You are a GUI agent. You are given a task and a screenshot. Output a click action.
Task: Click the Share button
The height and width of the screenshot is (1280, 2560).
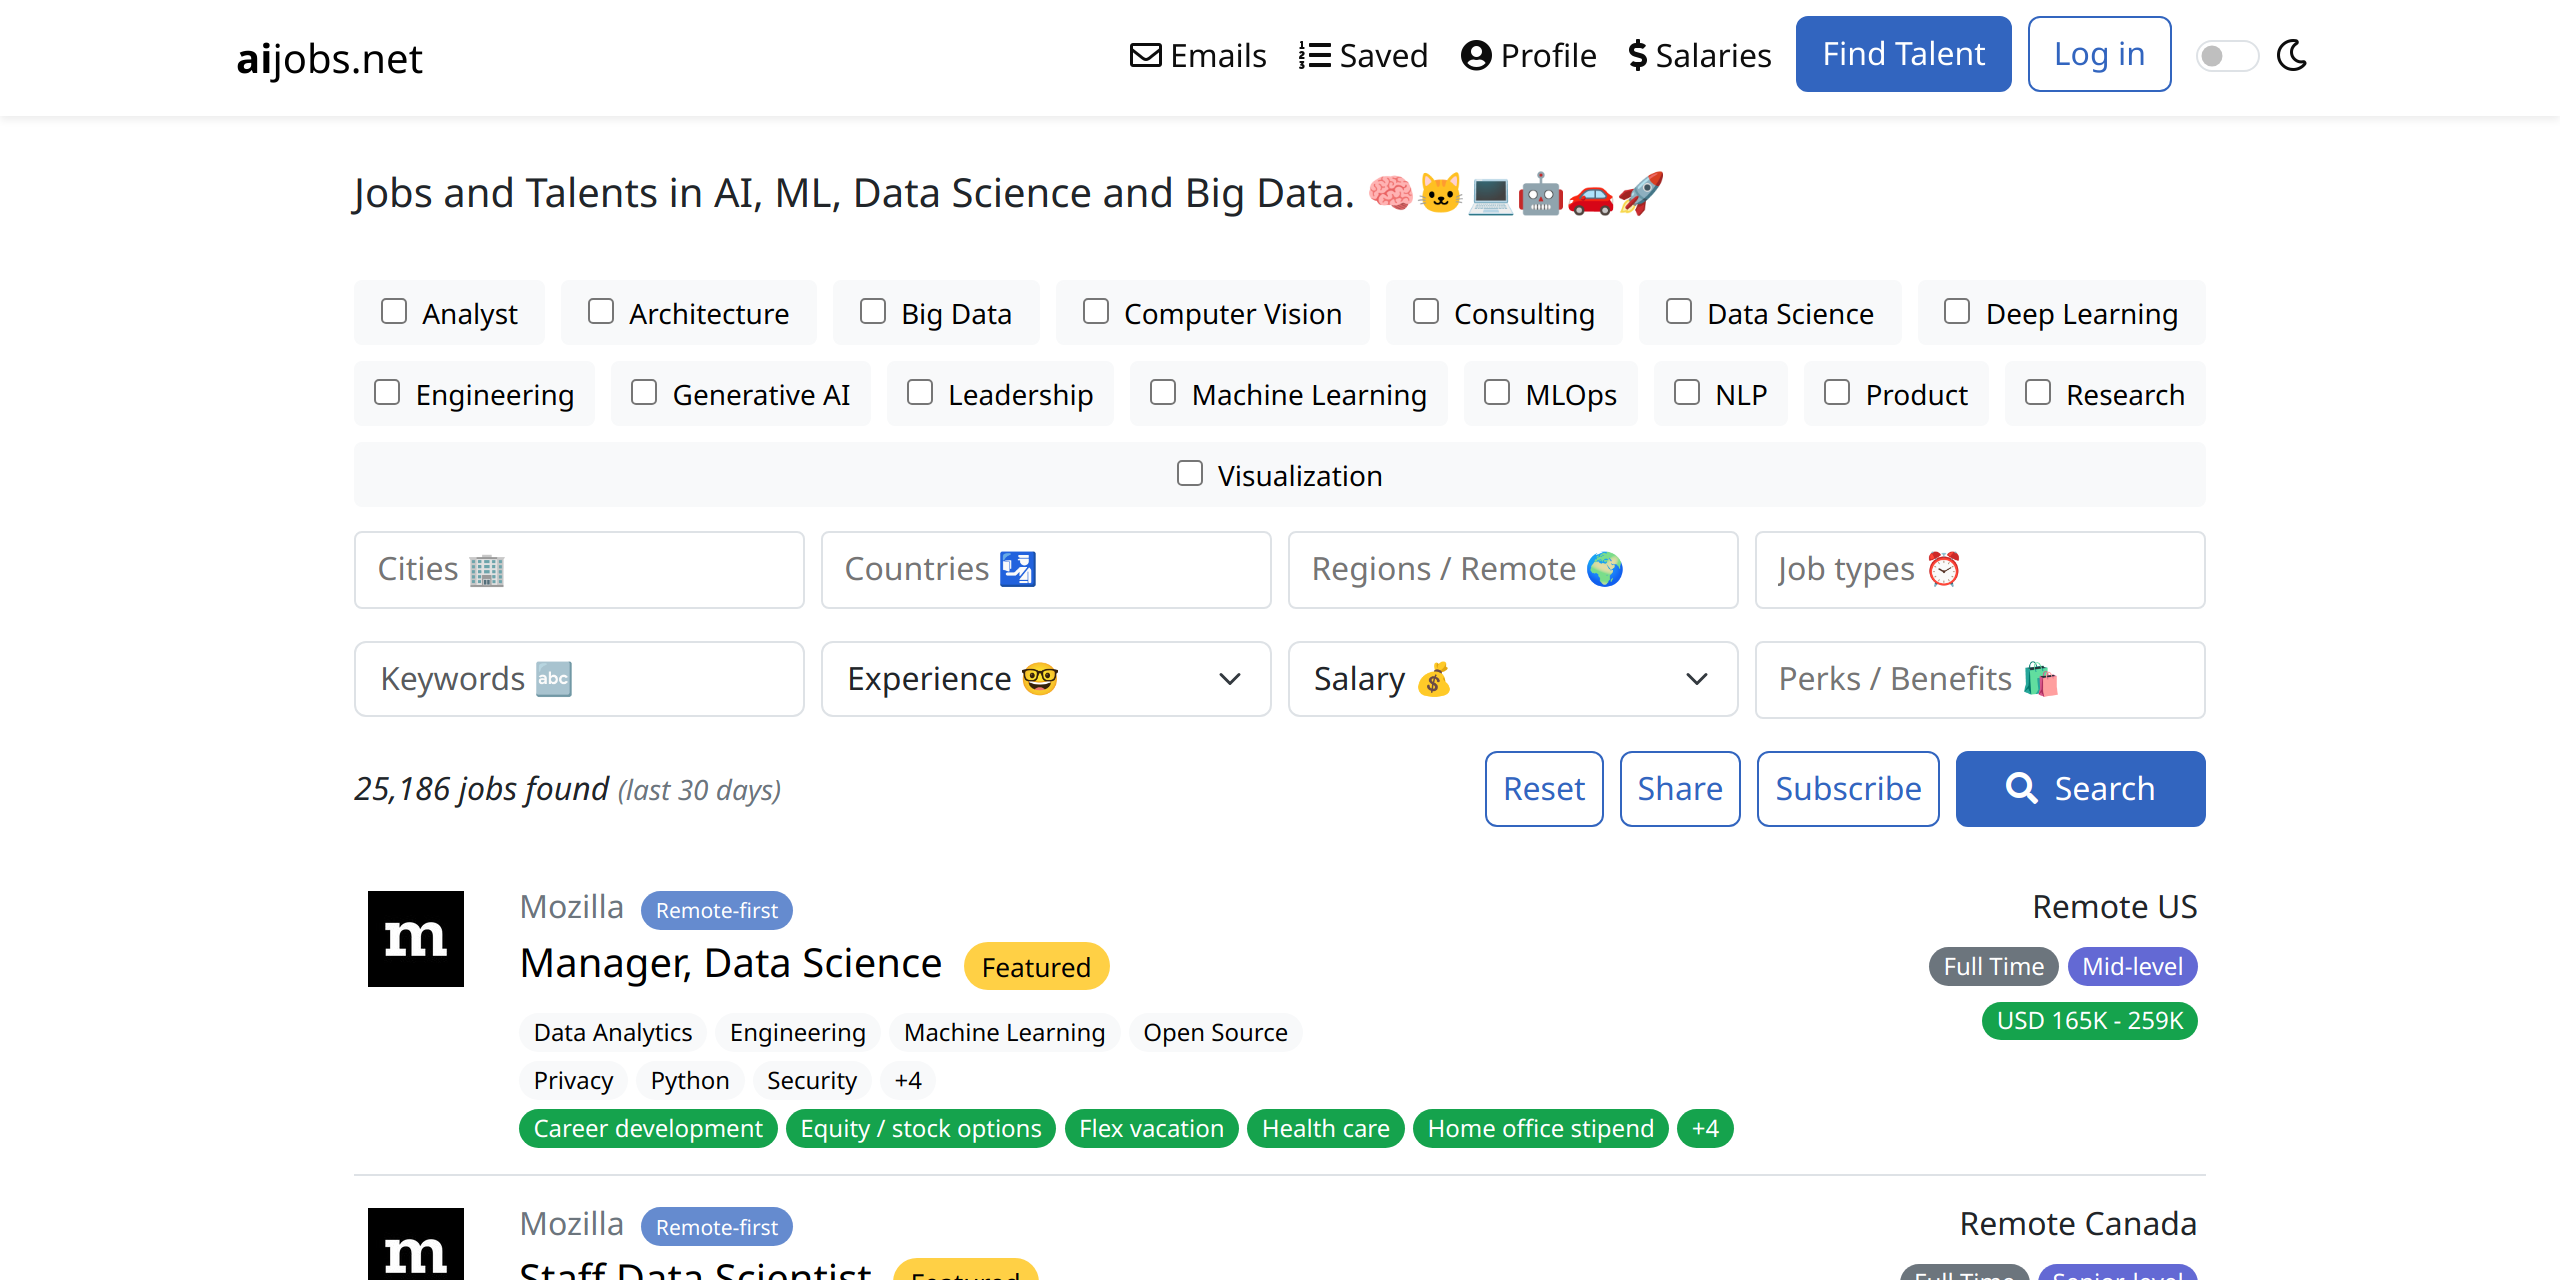[x=1680, y=788]
